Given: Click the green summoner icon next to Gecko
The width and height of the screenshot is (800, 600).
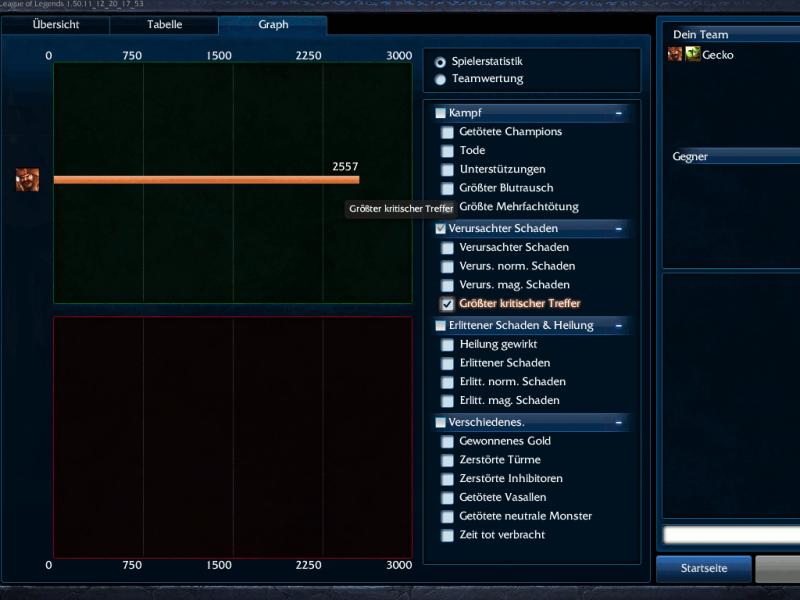Looking at the screenshot, I should [x=692, y=55].
